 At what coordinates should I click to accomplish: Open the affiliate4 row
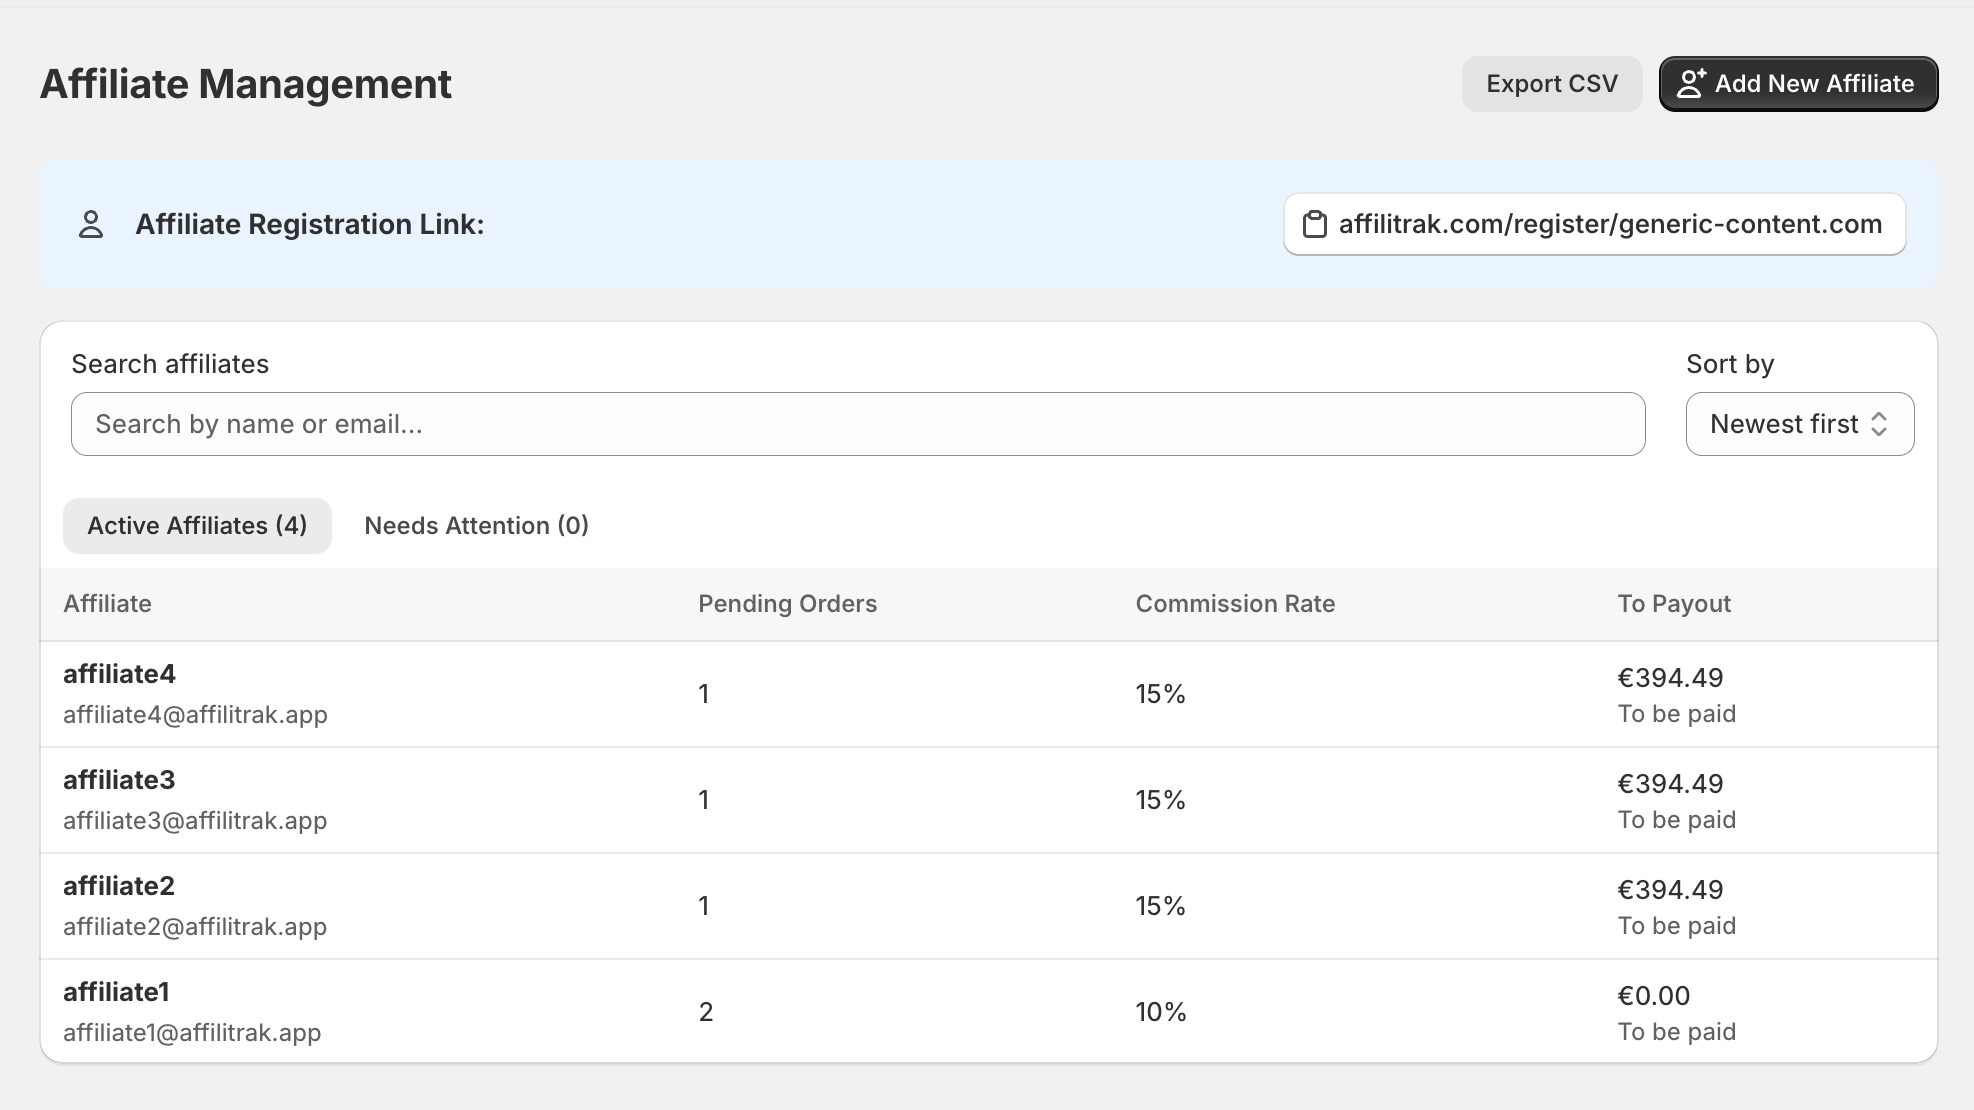(x=989, y=694)
